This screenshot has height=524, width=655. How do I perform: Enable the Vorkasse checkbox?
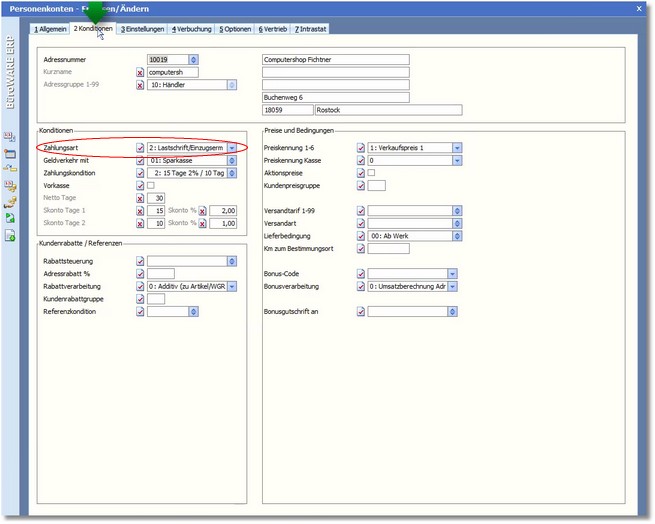151,185
